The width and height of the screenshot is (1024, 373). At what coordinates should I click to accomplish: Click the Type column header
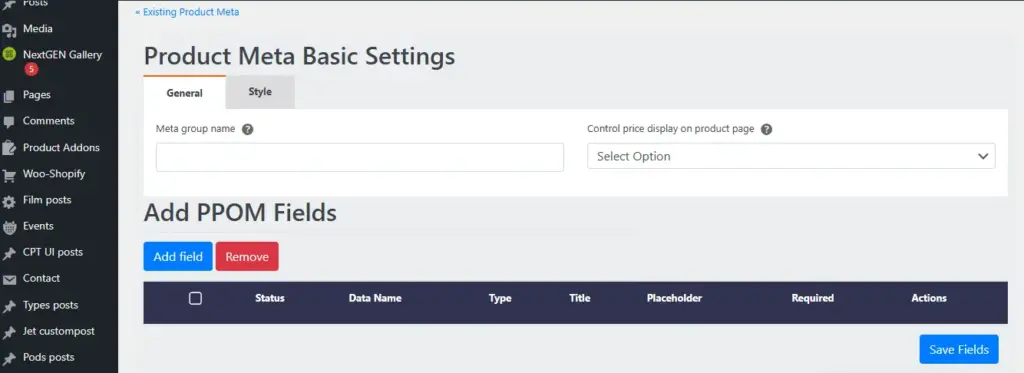500,298
